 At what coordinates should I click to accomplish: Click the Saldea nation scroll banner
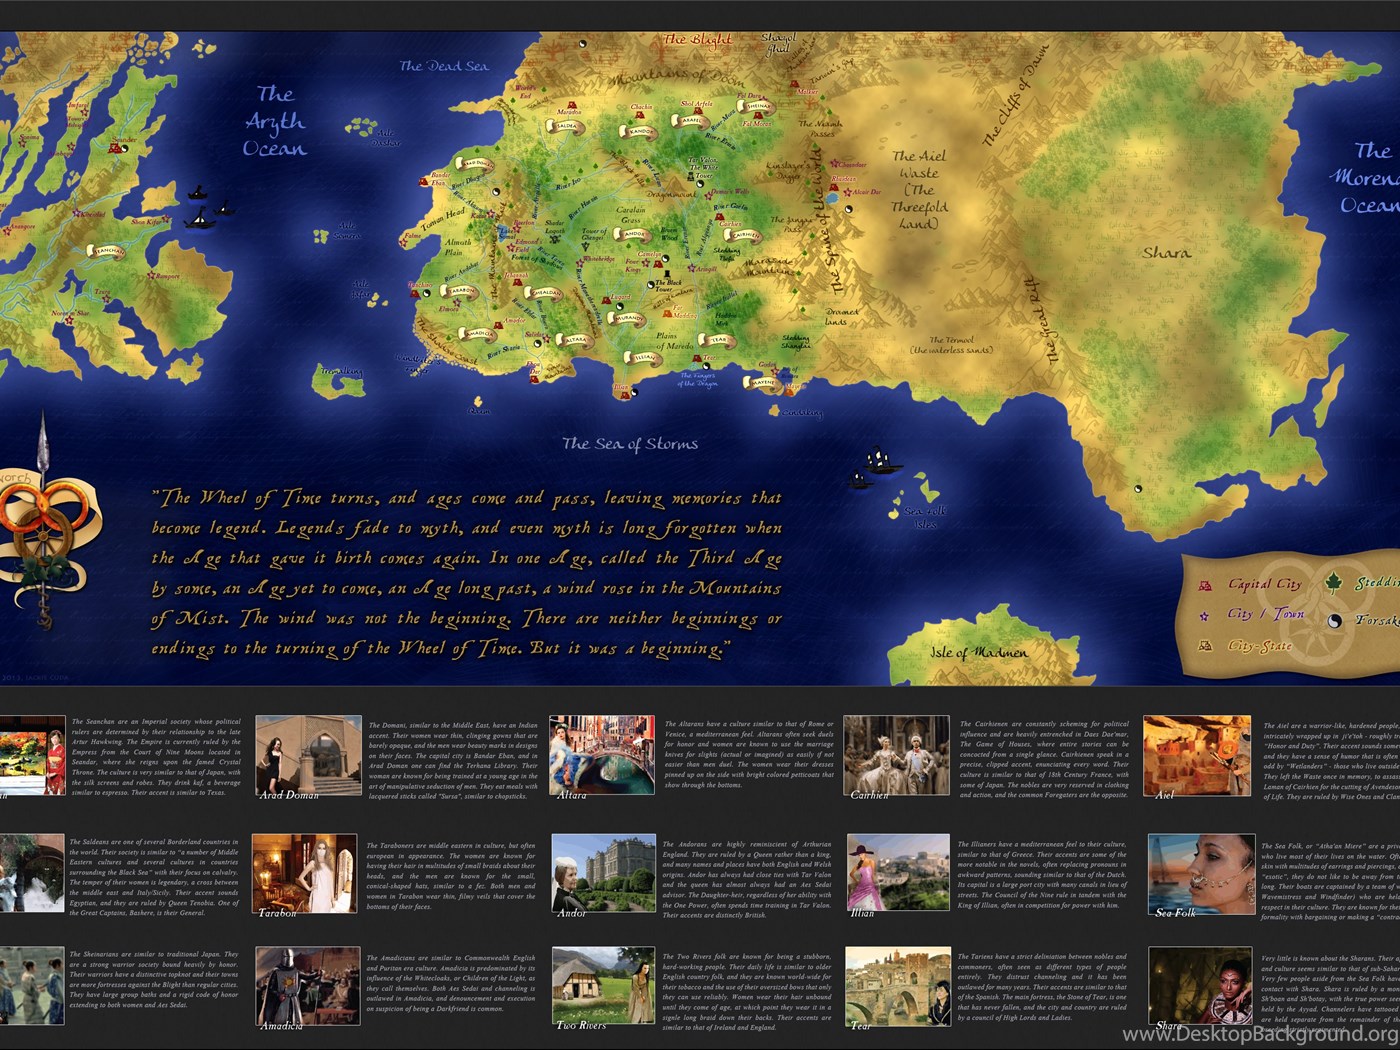[x=565, y=127]
